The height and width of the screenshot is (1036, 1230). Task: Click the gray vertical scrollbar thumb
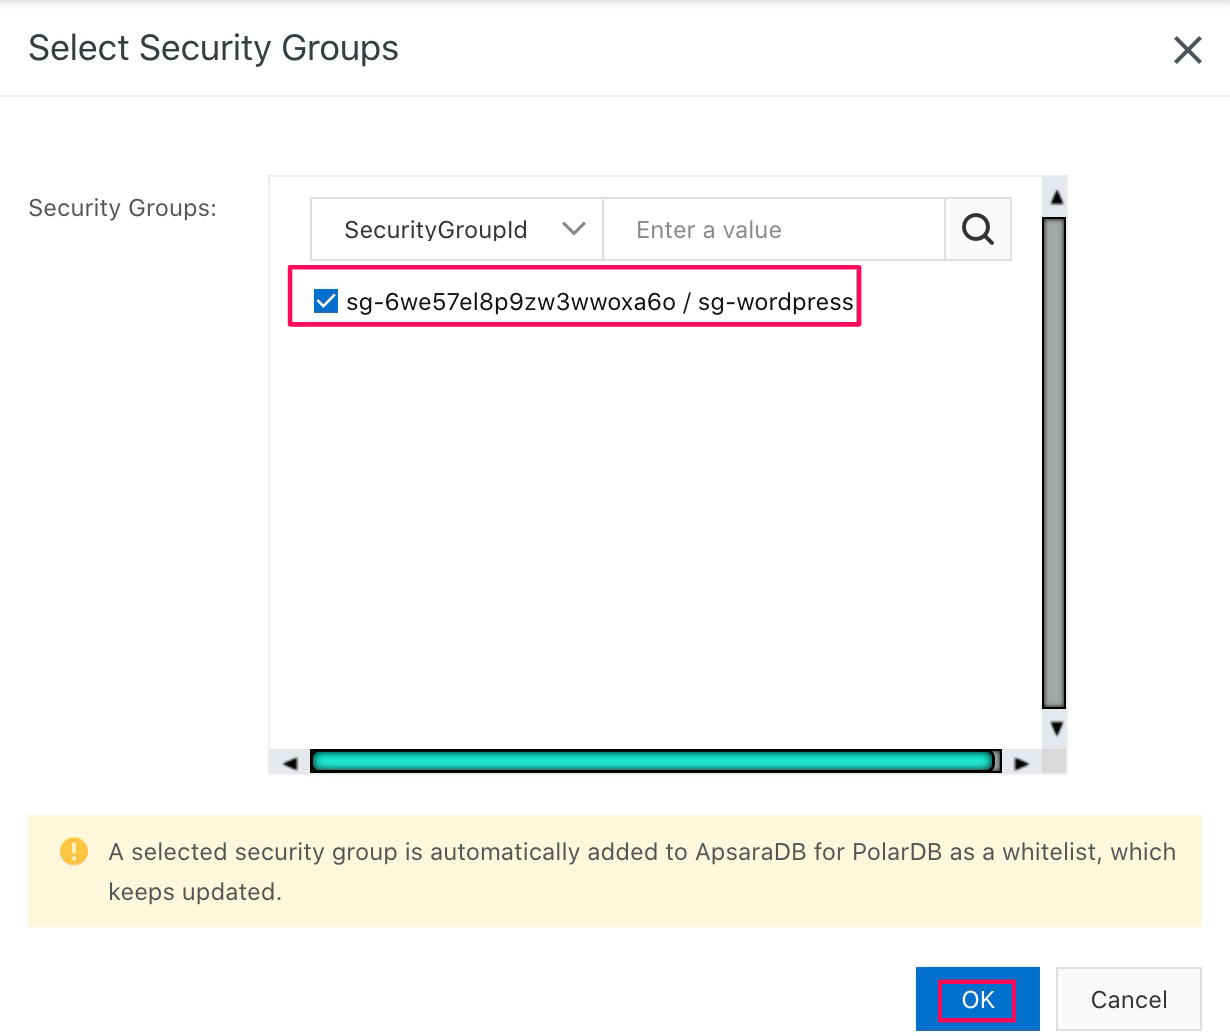(1054, 463)
